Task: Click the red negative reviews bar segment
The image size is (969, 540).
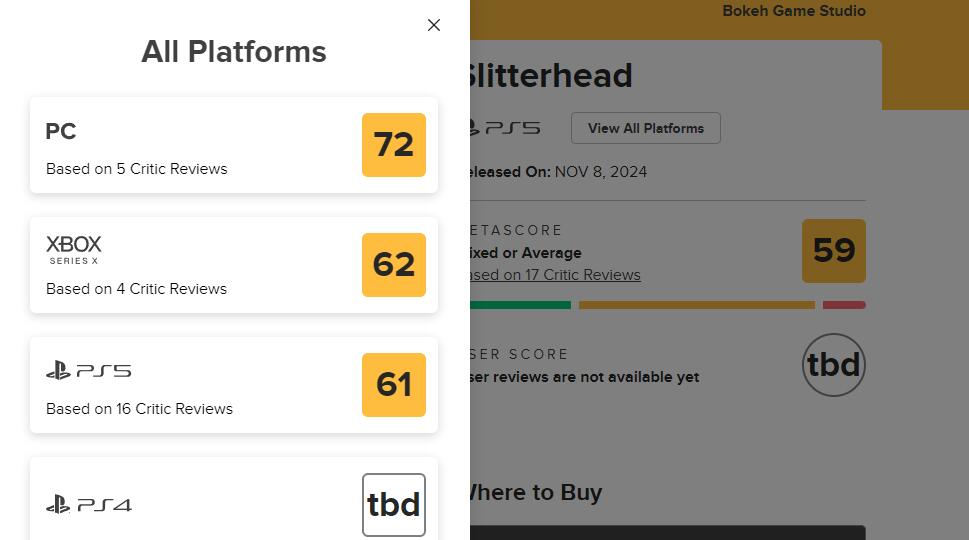Action: (x=844, y=305)
